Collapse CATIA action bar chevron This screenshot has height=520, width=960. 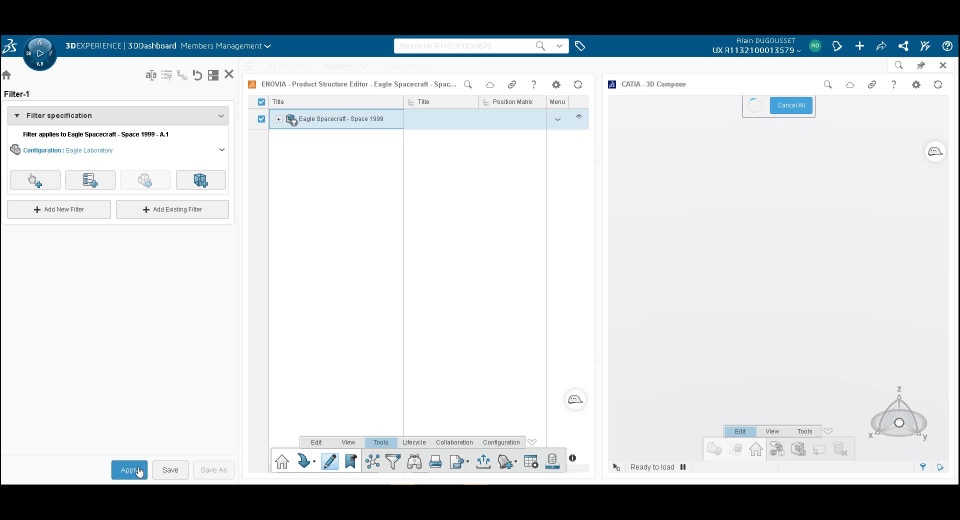pyautogui.click(x=828, y=431)
